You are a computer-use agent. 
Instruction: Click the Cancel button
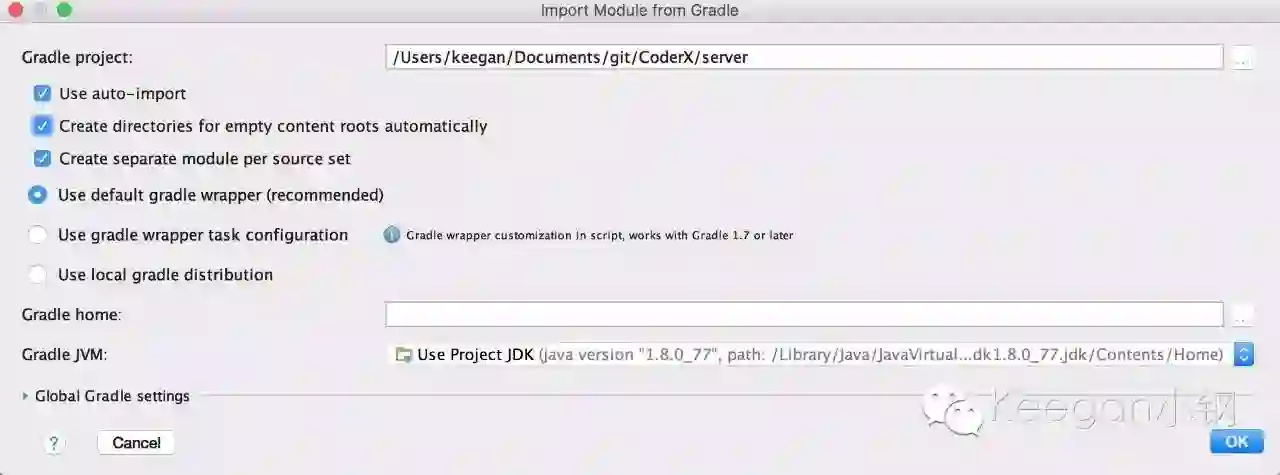pos(136,443)
